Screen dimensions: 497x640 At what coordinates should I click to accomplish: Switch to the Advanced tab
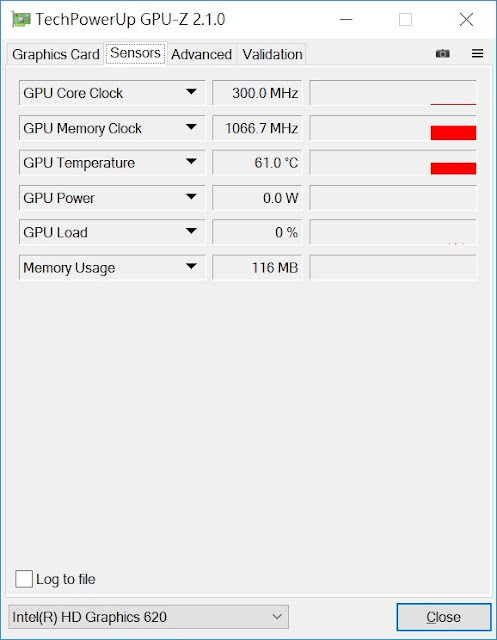[x=201, y=54]
